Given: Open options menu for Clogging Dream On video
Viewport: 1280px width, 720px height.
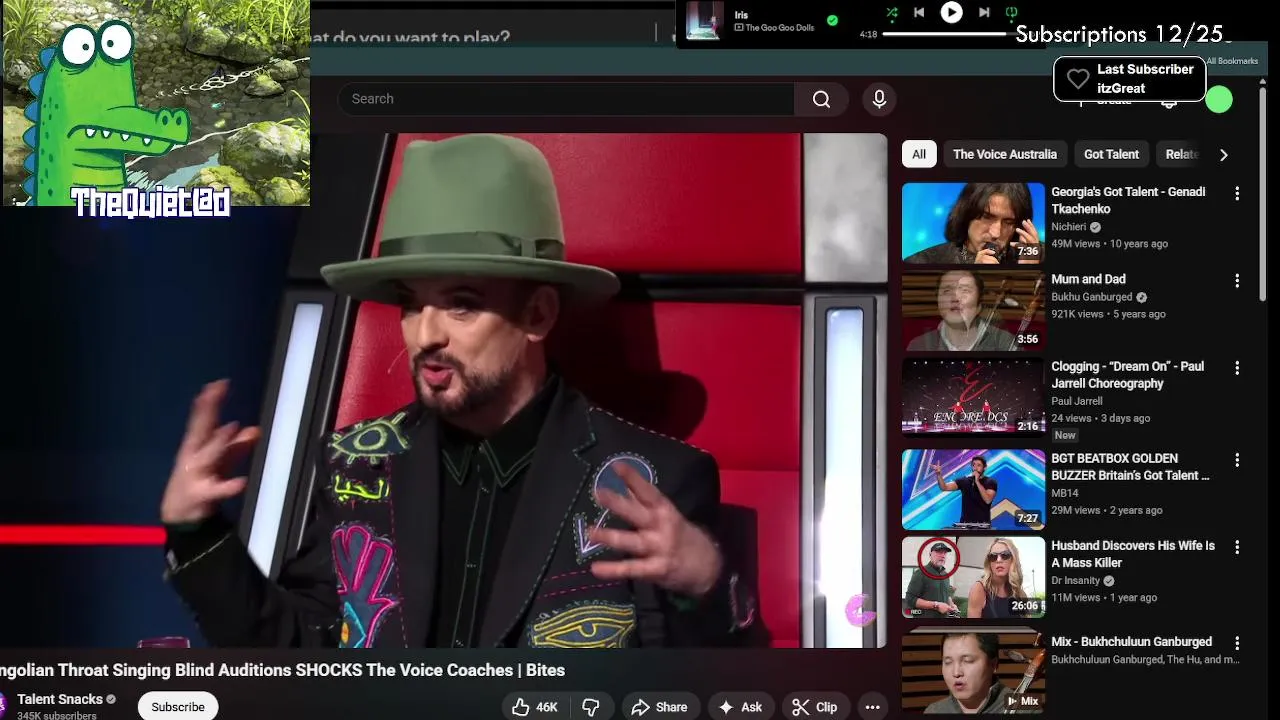Looking at the screenshot, I should coord(1237,368).
